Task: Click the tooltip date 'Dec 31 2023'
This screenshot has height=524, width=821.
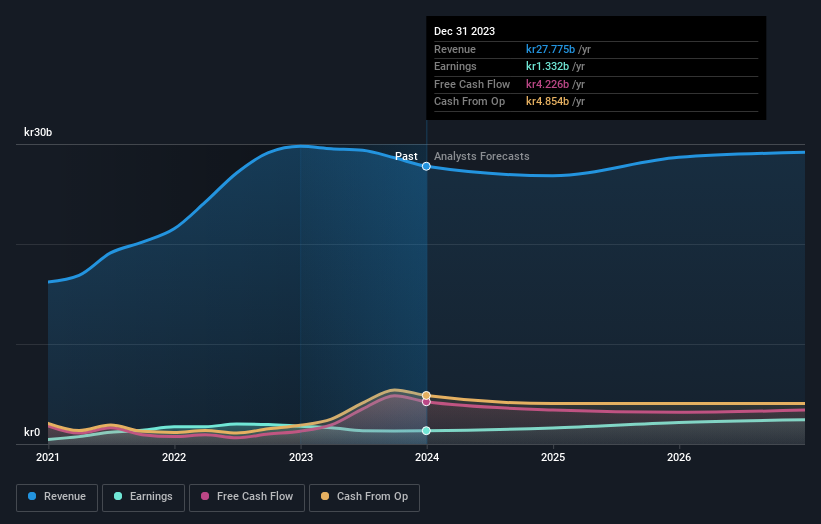Action: [x=464, y=31]
